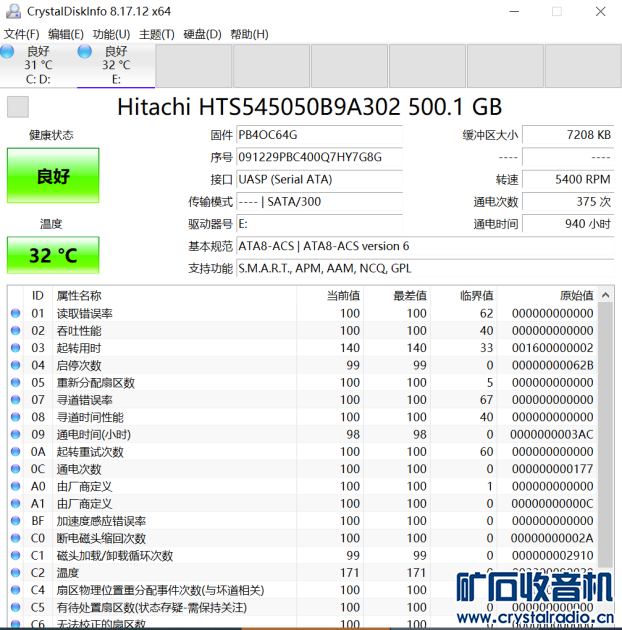
Task: Click status orb on row C2 温度
Action: pos(15,573)
